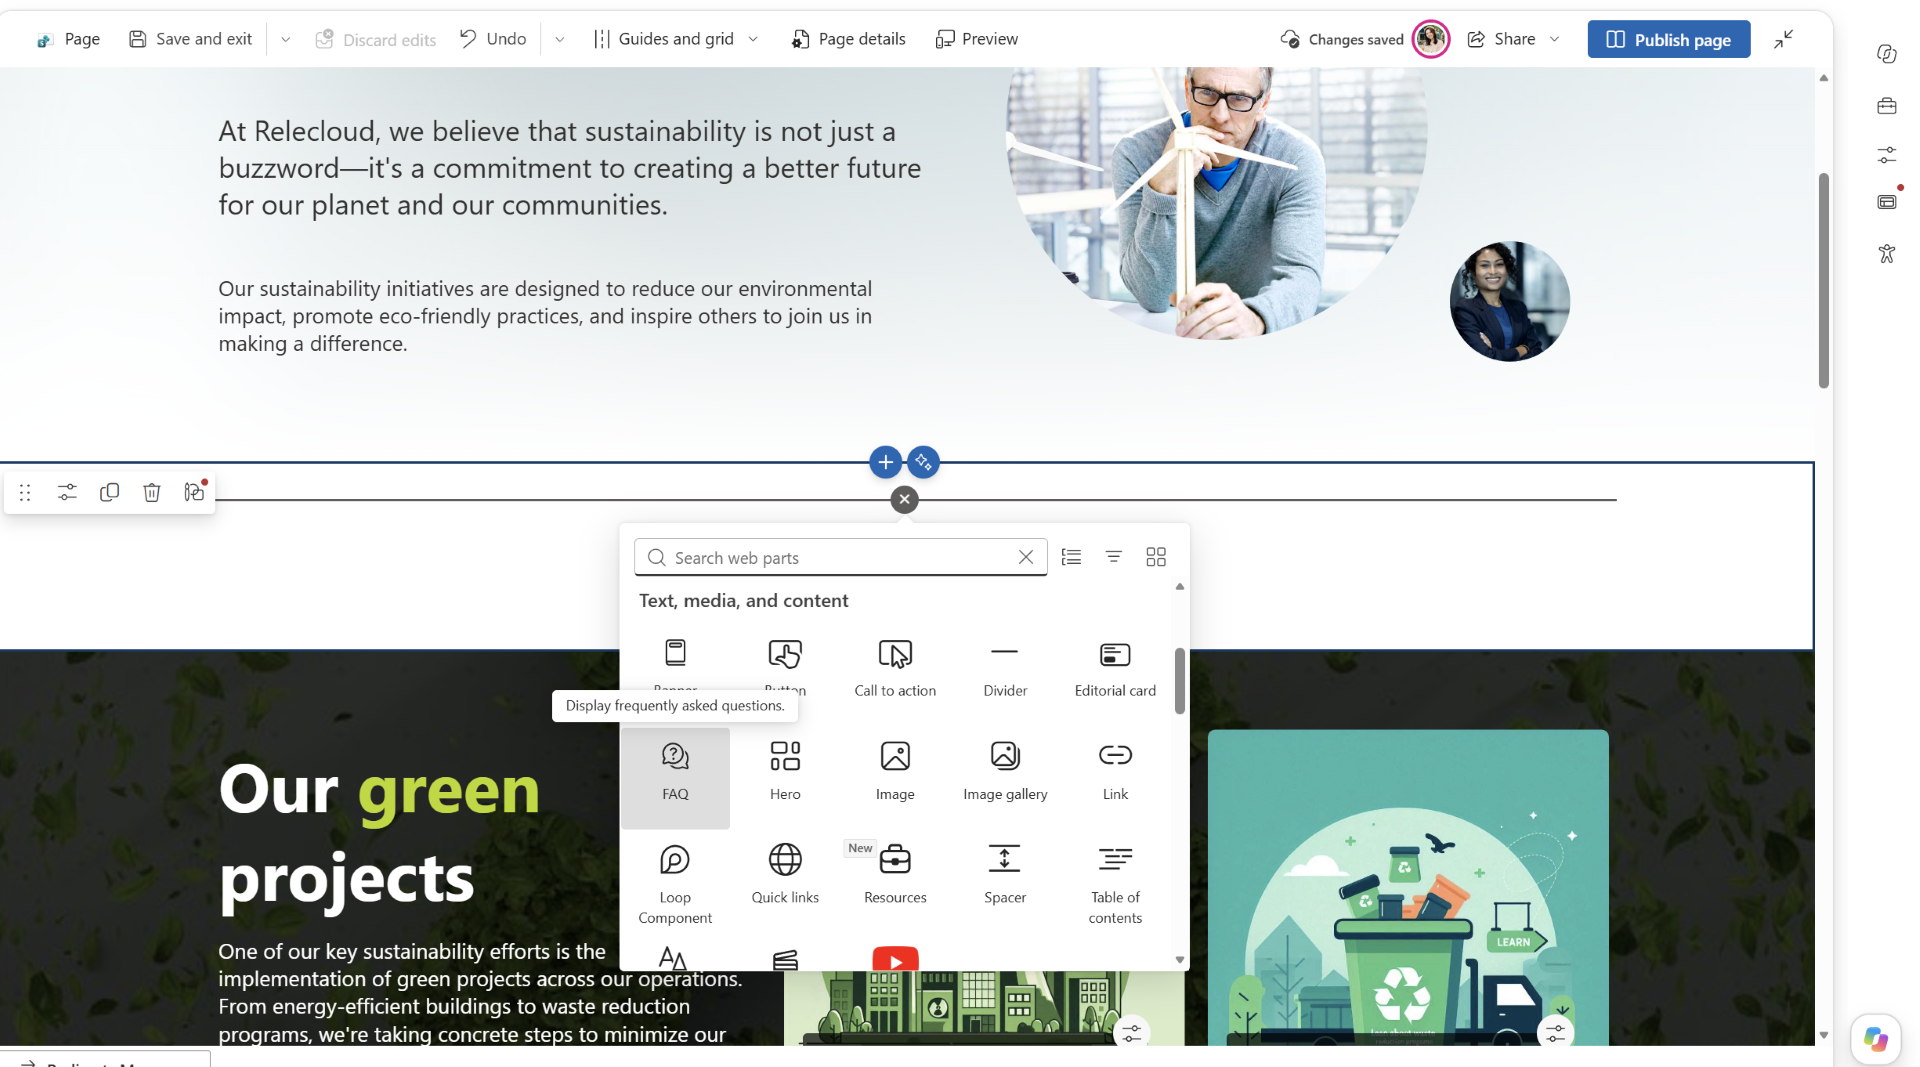Click the main page vertical scrollbar
This screenshot has width=1920, height=1067.
[x=1824, y=280]
